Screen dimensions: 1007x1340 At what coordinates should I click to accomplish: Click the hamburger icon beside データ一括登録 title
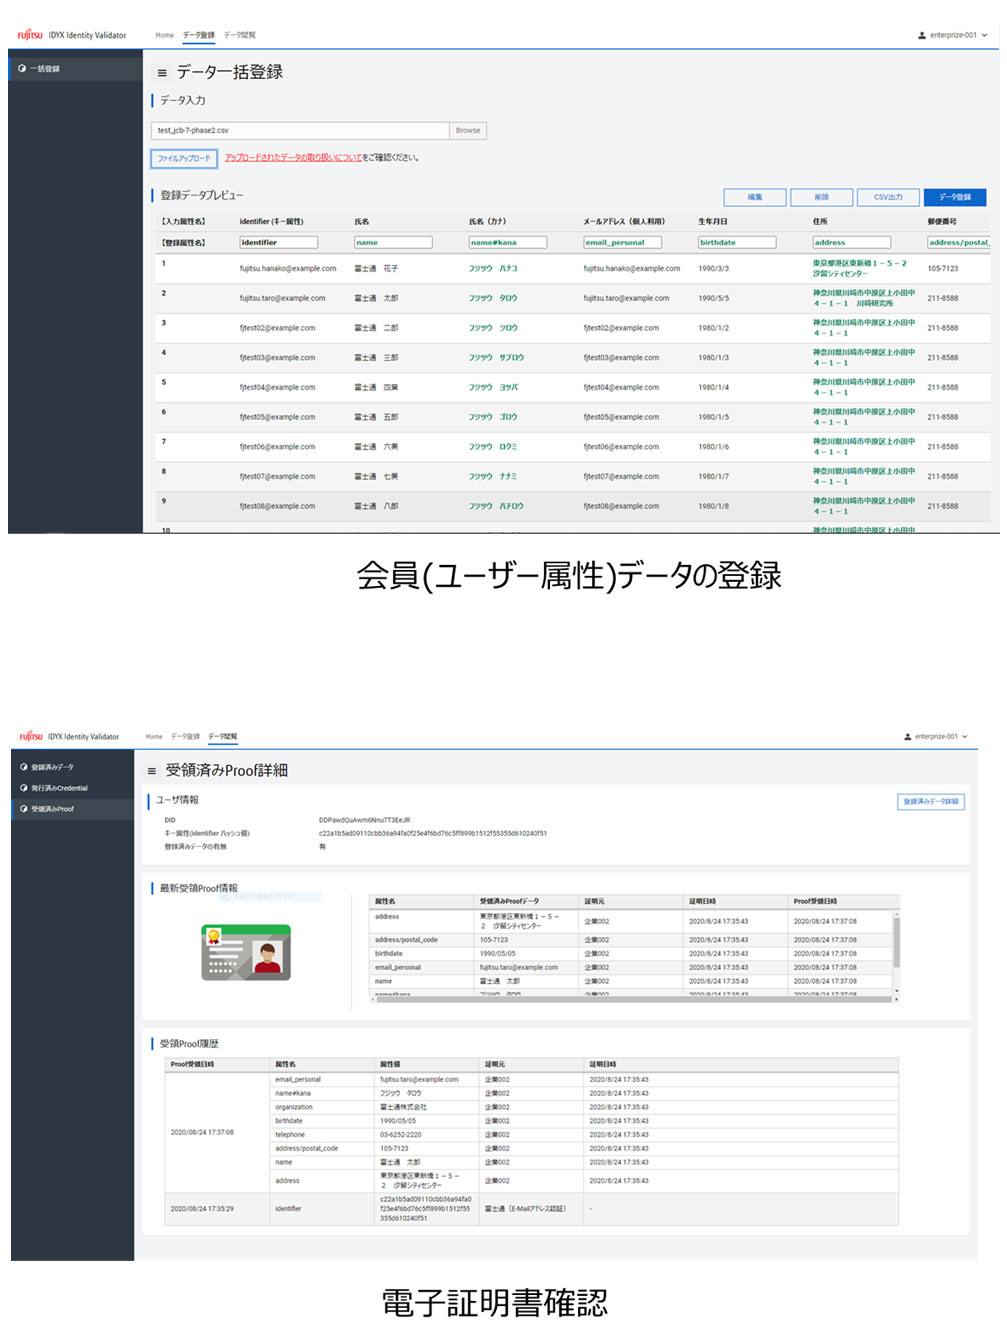pos(162,73)
